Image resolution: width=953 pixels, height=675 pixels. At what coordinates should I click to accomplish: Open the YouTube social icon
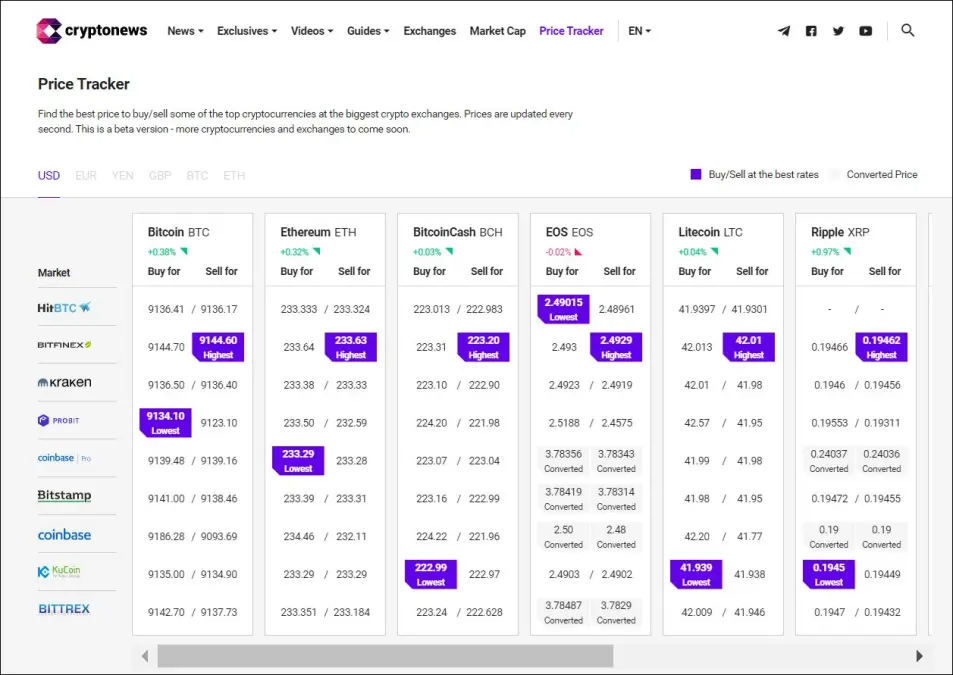[x=865, y=31]
